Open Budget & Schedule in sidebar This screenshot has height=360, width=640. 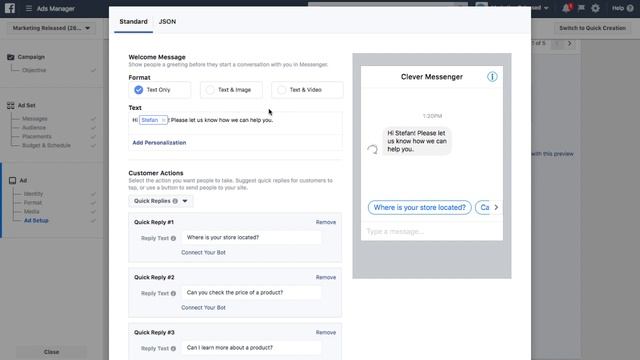click(46, 145)
